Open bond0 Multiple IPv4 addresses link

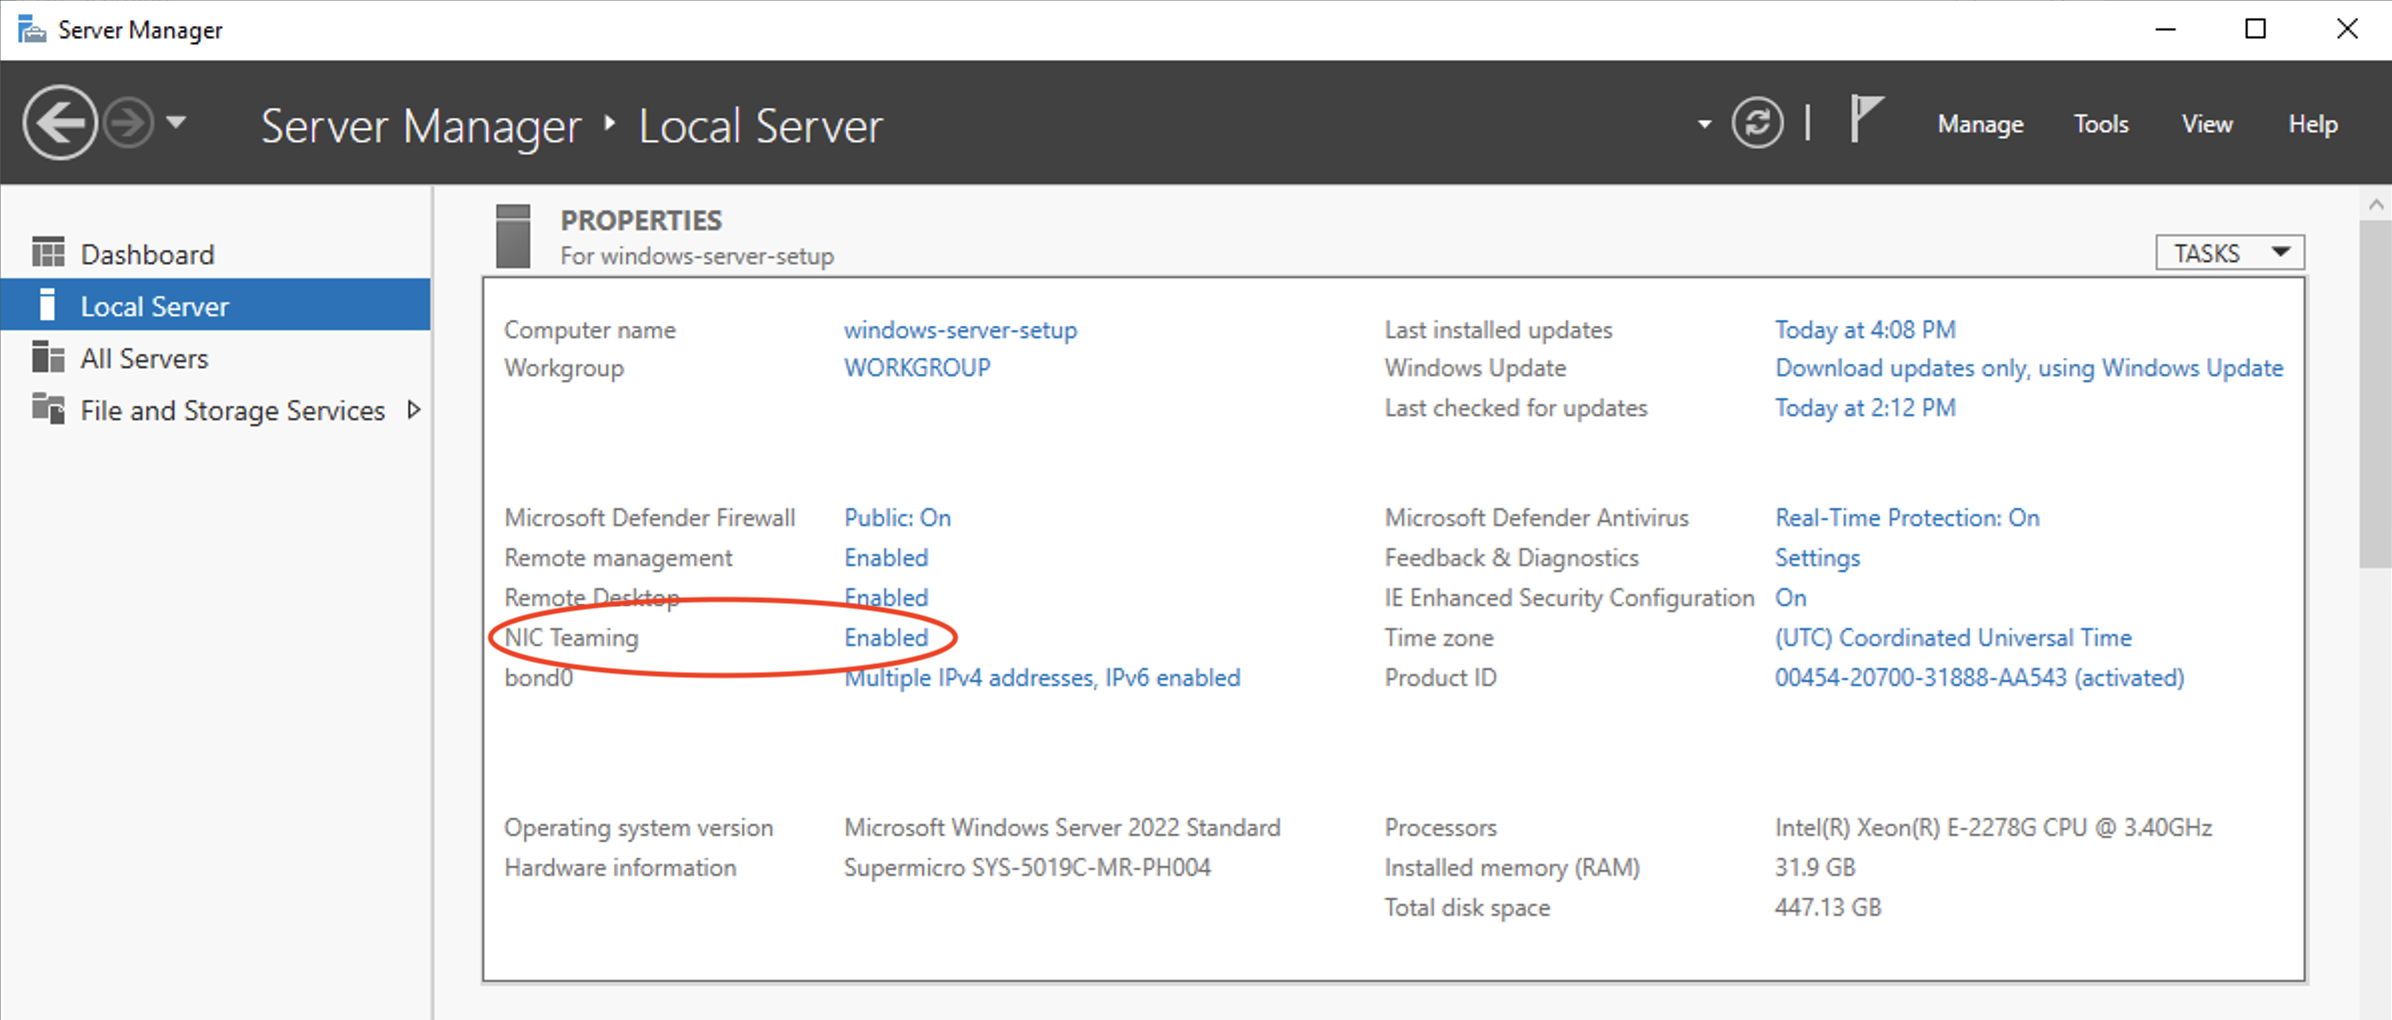(1042, 678)
